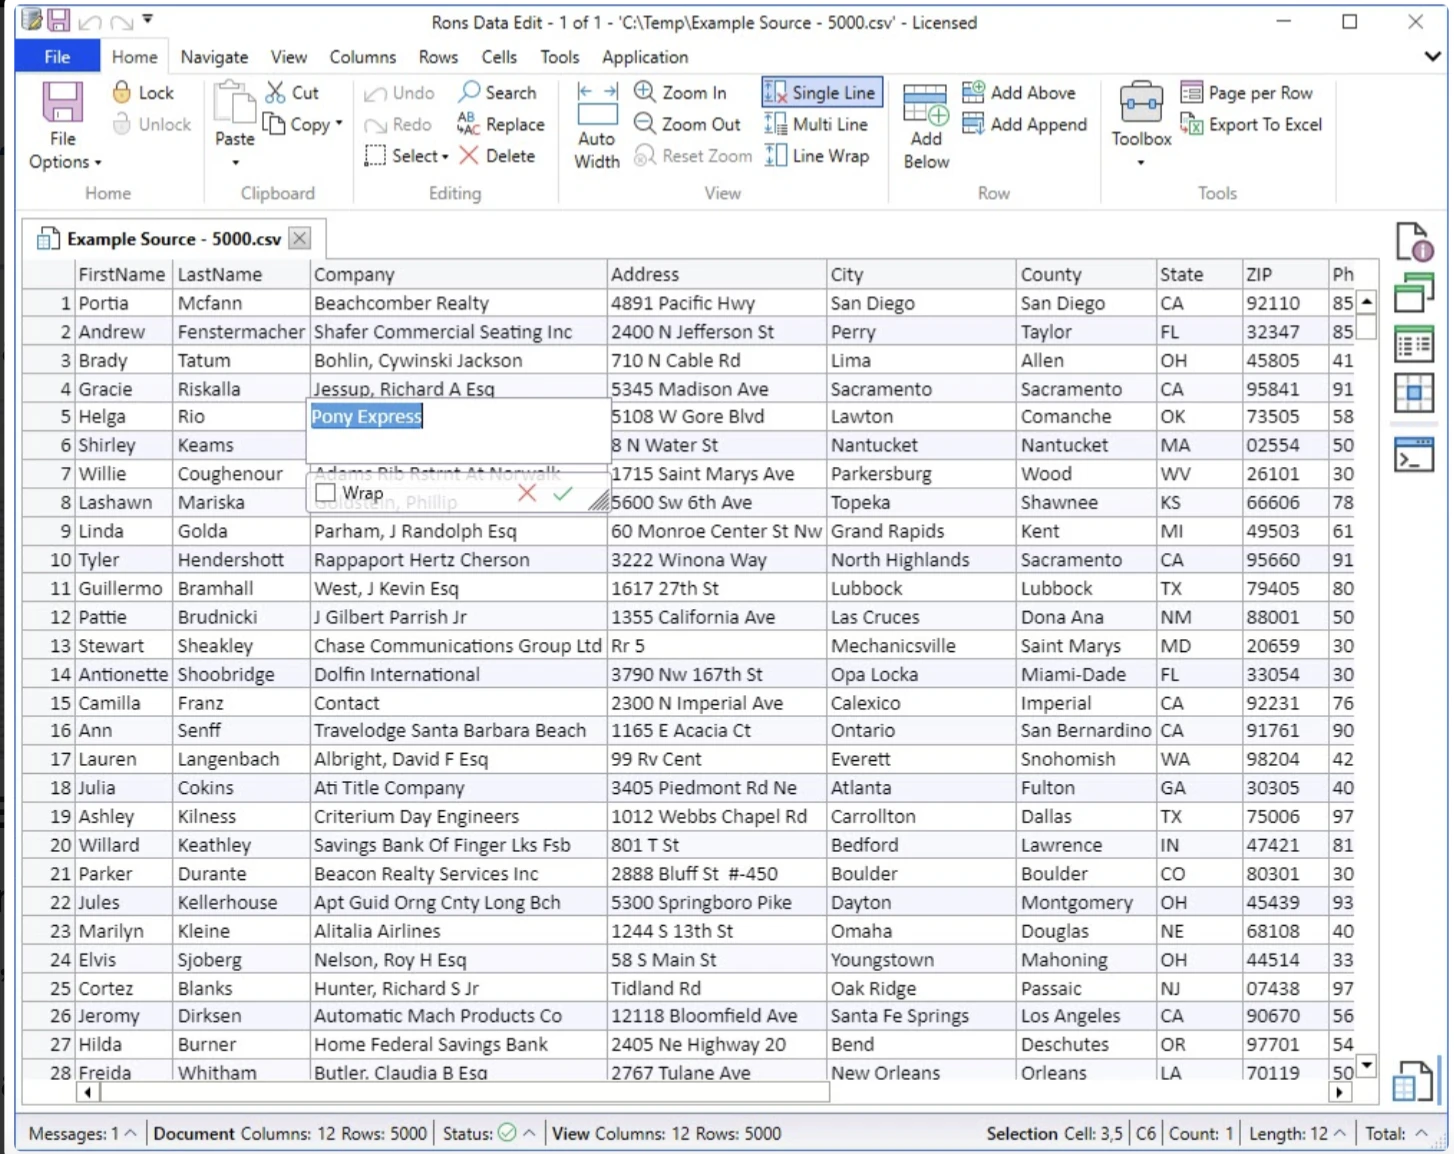Click the Company column header
This screenshot has height=1154, width=1454.
click(x=458, y=274)
